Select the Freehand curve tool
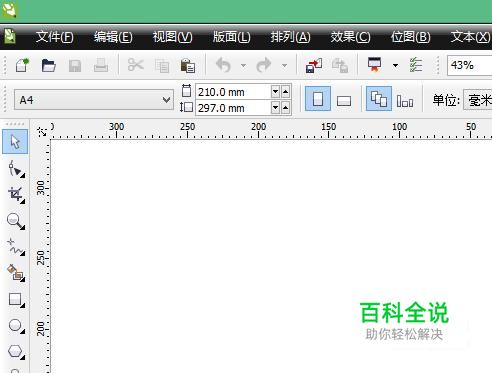 [16, 247]
